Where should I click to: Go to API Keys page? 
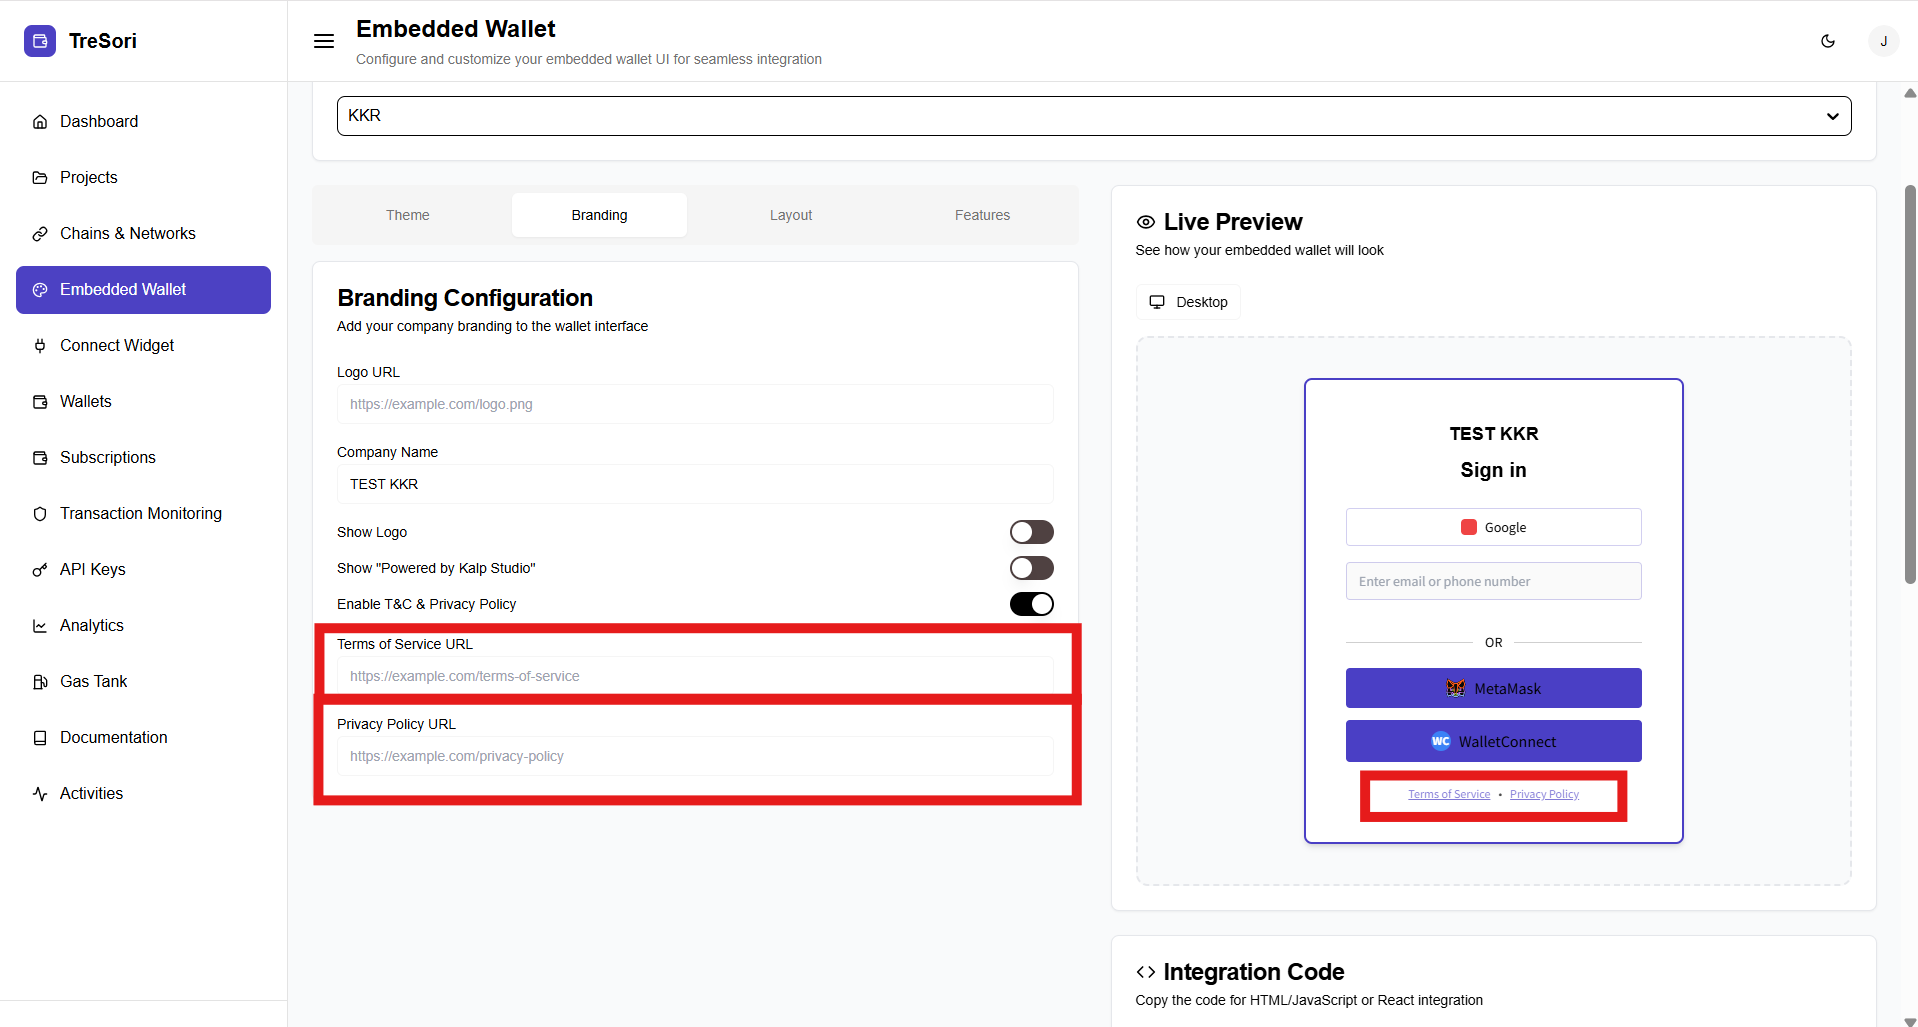(x=92, y=569)
